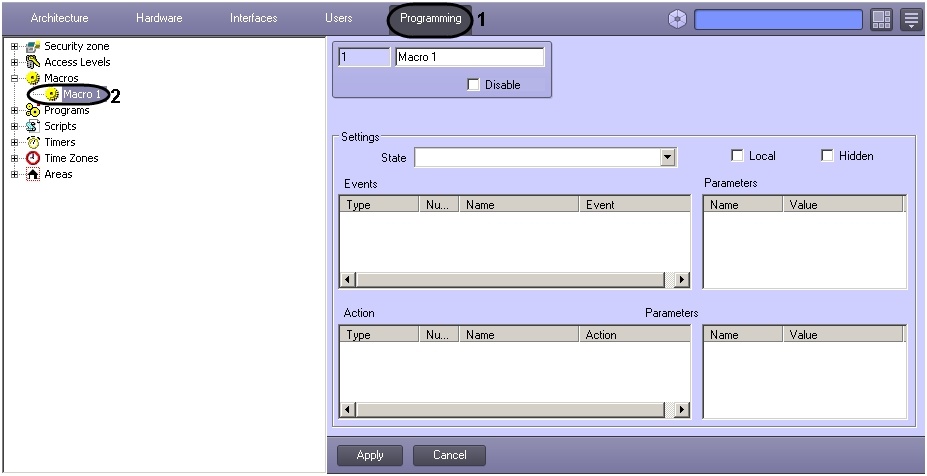Click the Action column header
The height and width of the screenshot is (476, 927).
(x=634, y=335)
